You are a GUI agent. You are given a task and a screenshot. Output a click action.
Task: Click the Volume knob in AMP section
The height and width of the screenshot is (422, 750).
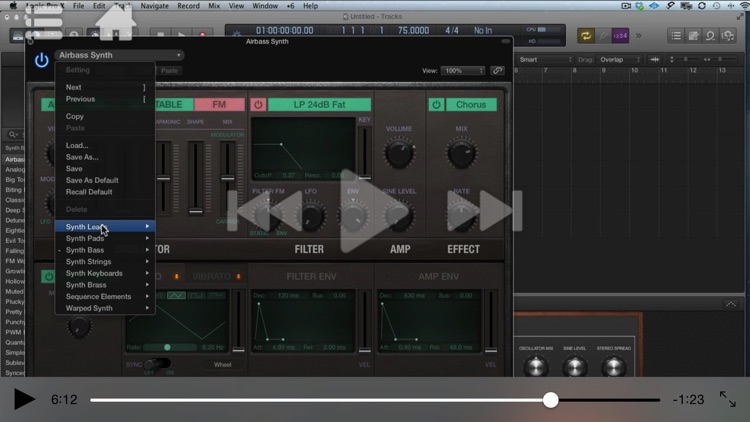(398, 153)
